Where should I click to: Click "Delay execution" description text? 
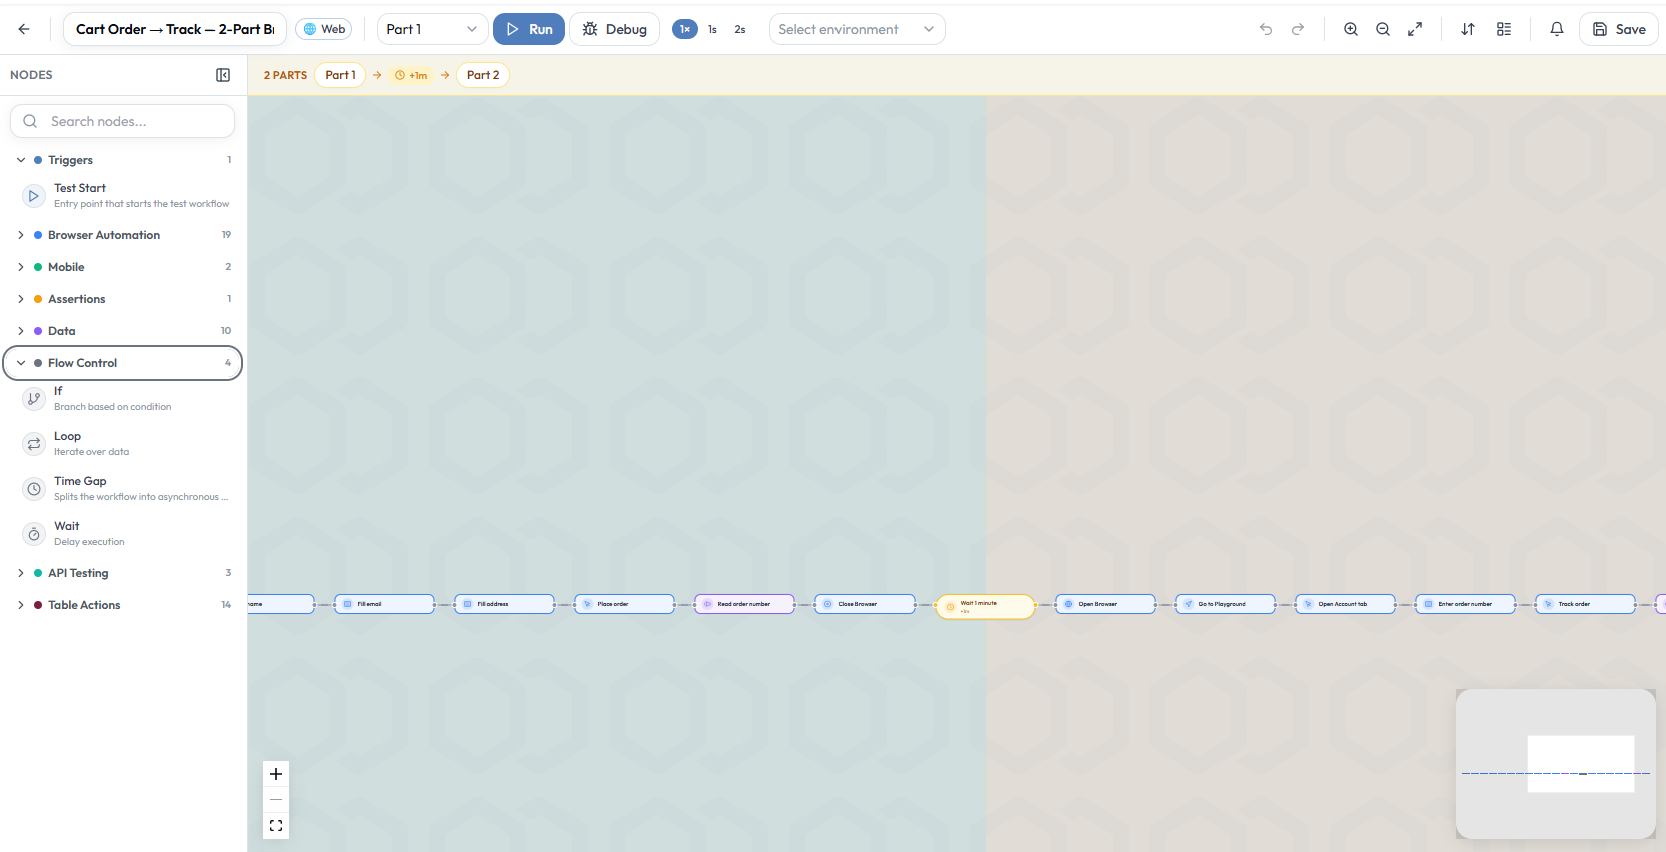pyautogui.click(x=89, y=542)
